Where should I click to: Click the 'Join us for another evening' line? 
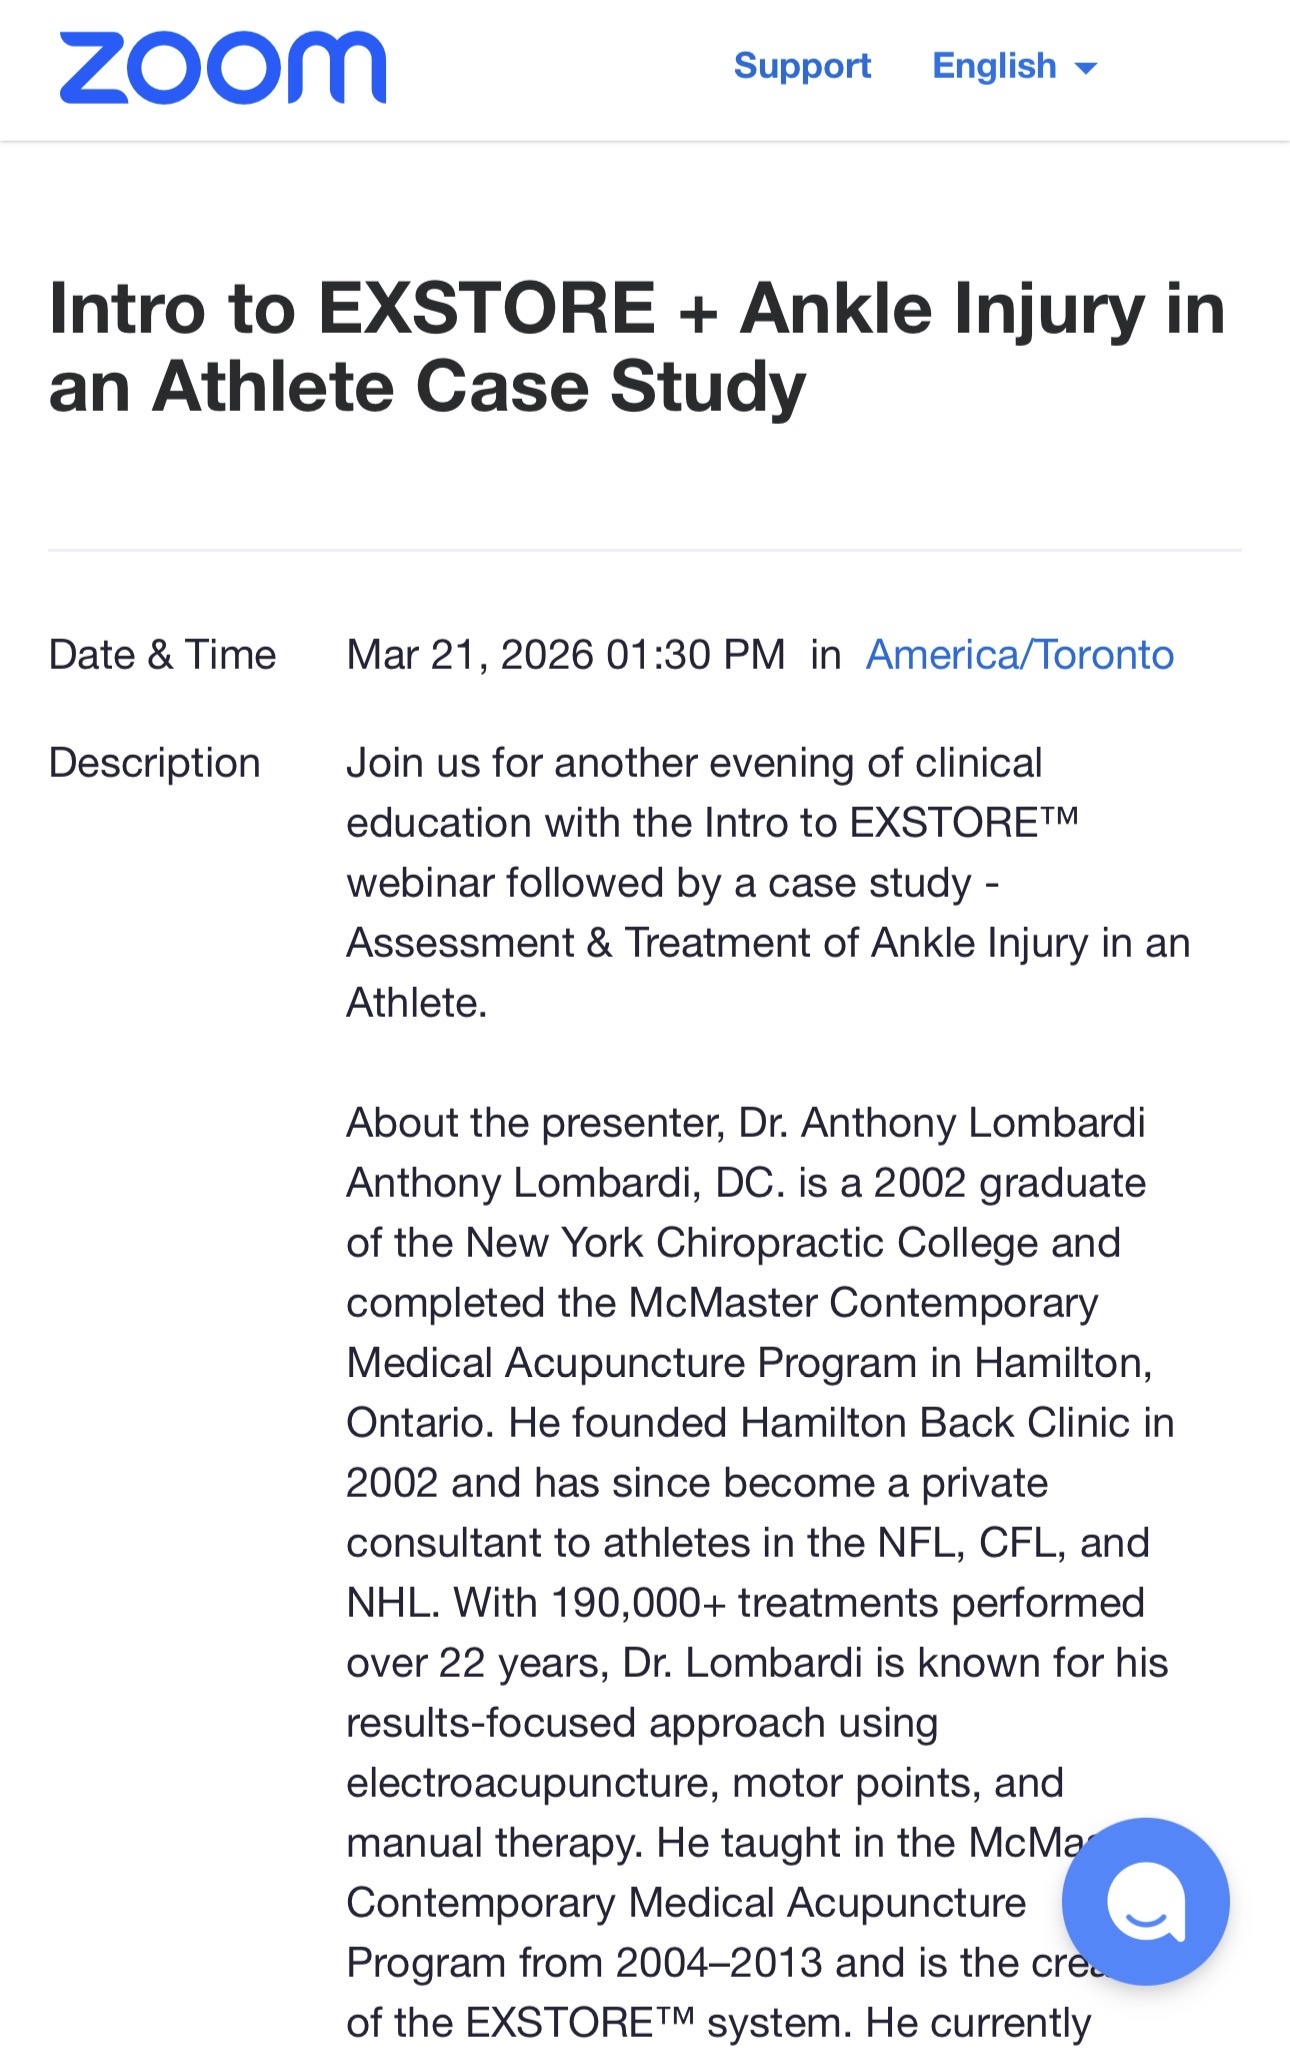694,763
